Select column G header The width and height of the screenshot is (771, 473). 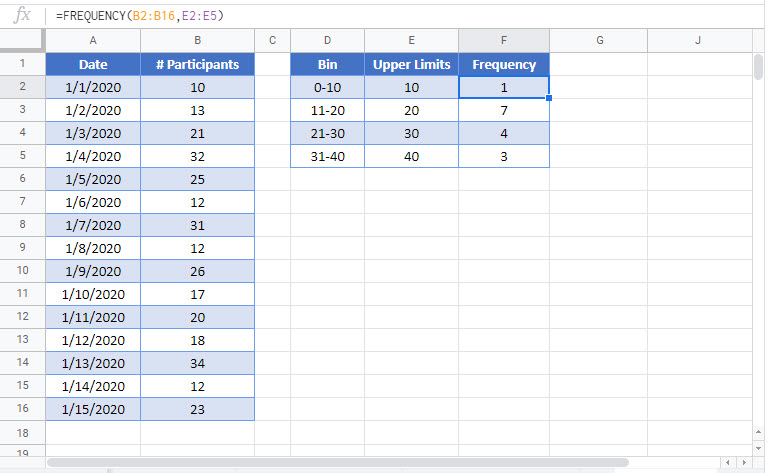(x=598, y=40)
